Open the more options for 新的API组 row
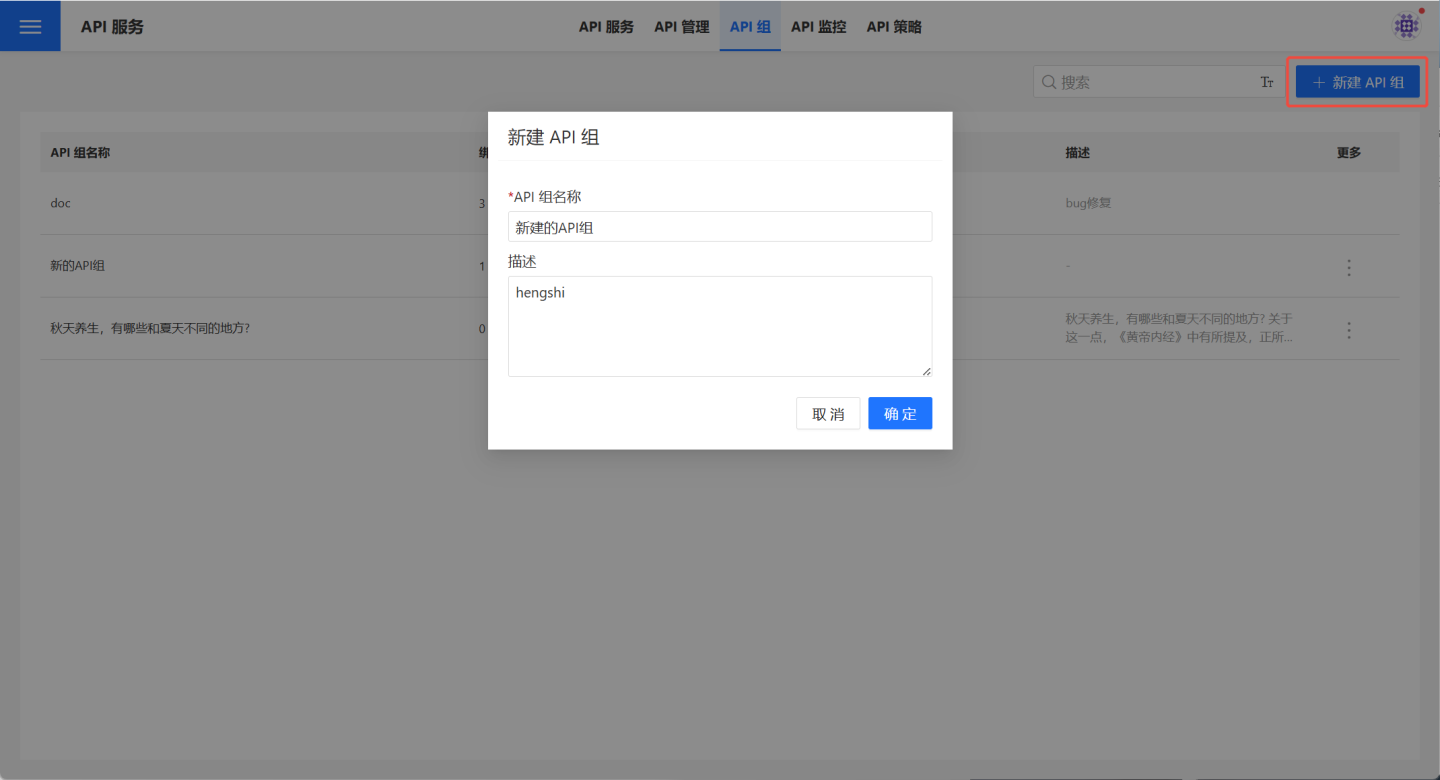This screenshot has width=1440, height=780. (1349, 267)
